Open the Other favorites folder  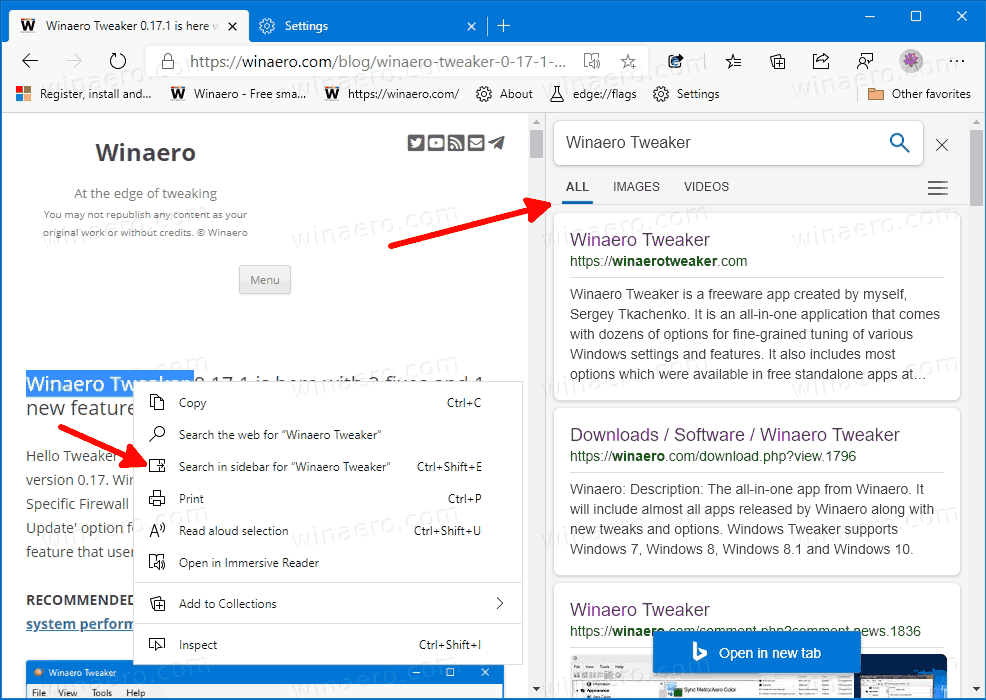pyautogui.click(x=919, y=94)
